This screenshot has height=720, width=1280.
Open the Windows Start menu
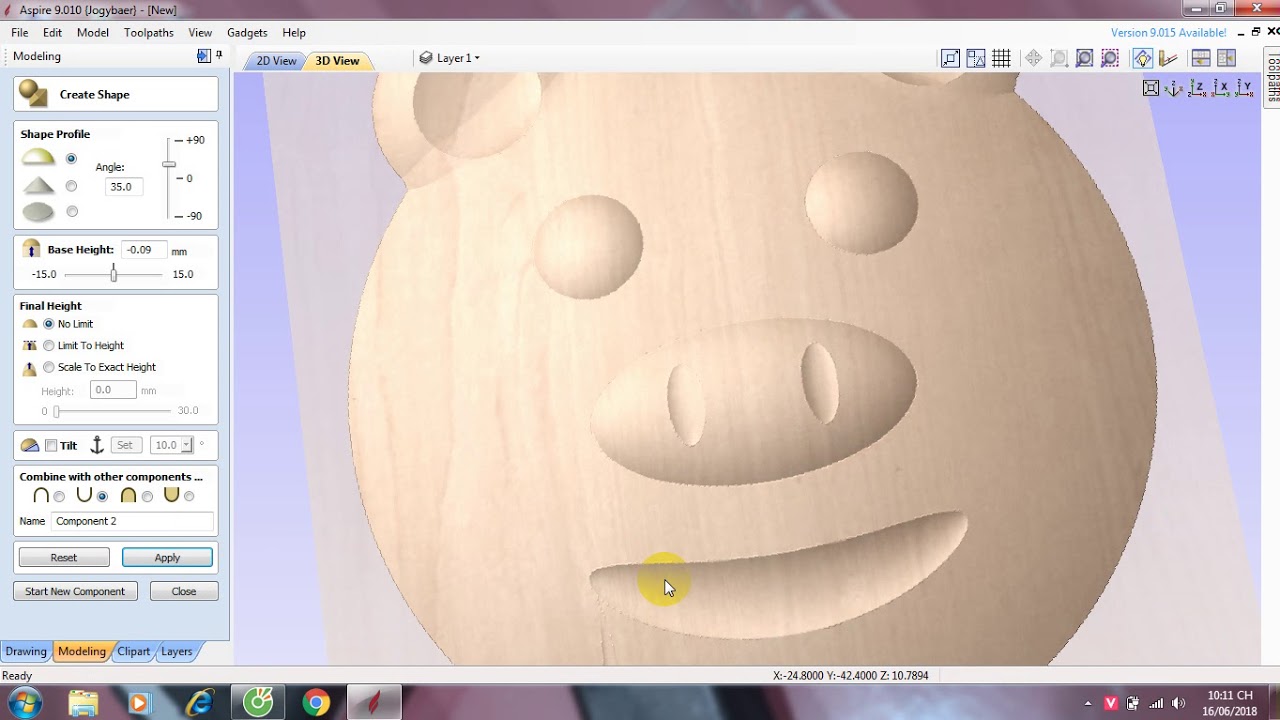coord(24,702)
